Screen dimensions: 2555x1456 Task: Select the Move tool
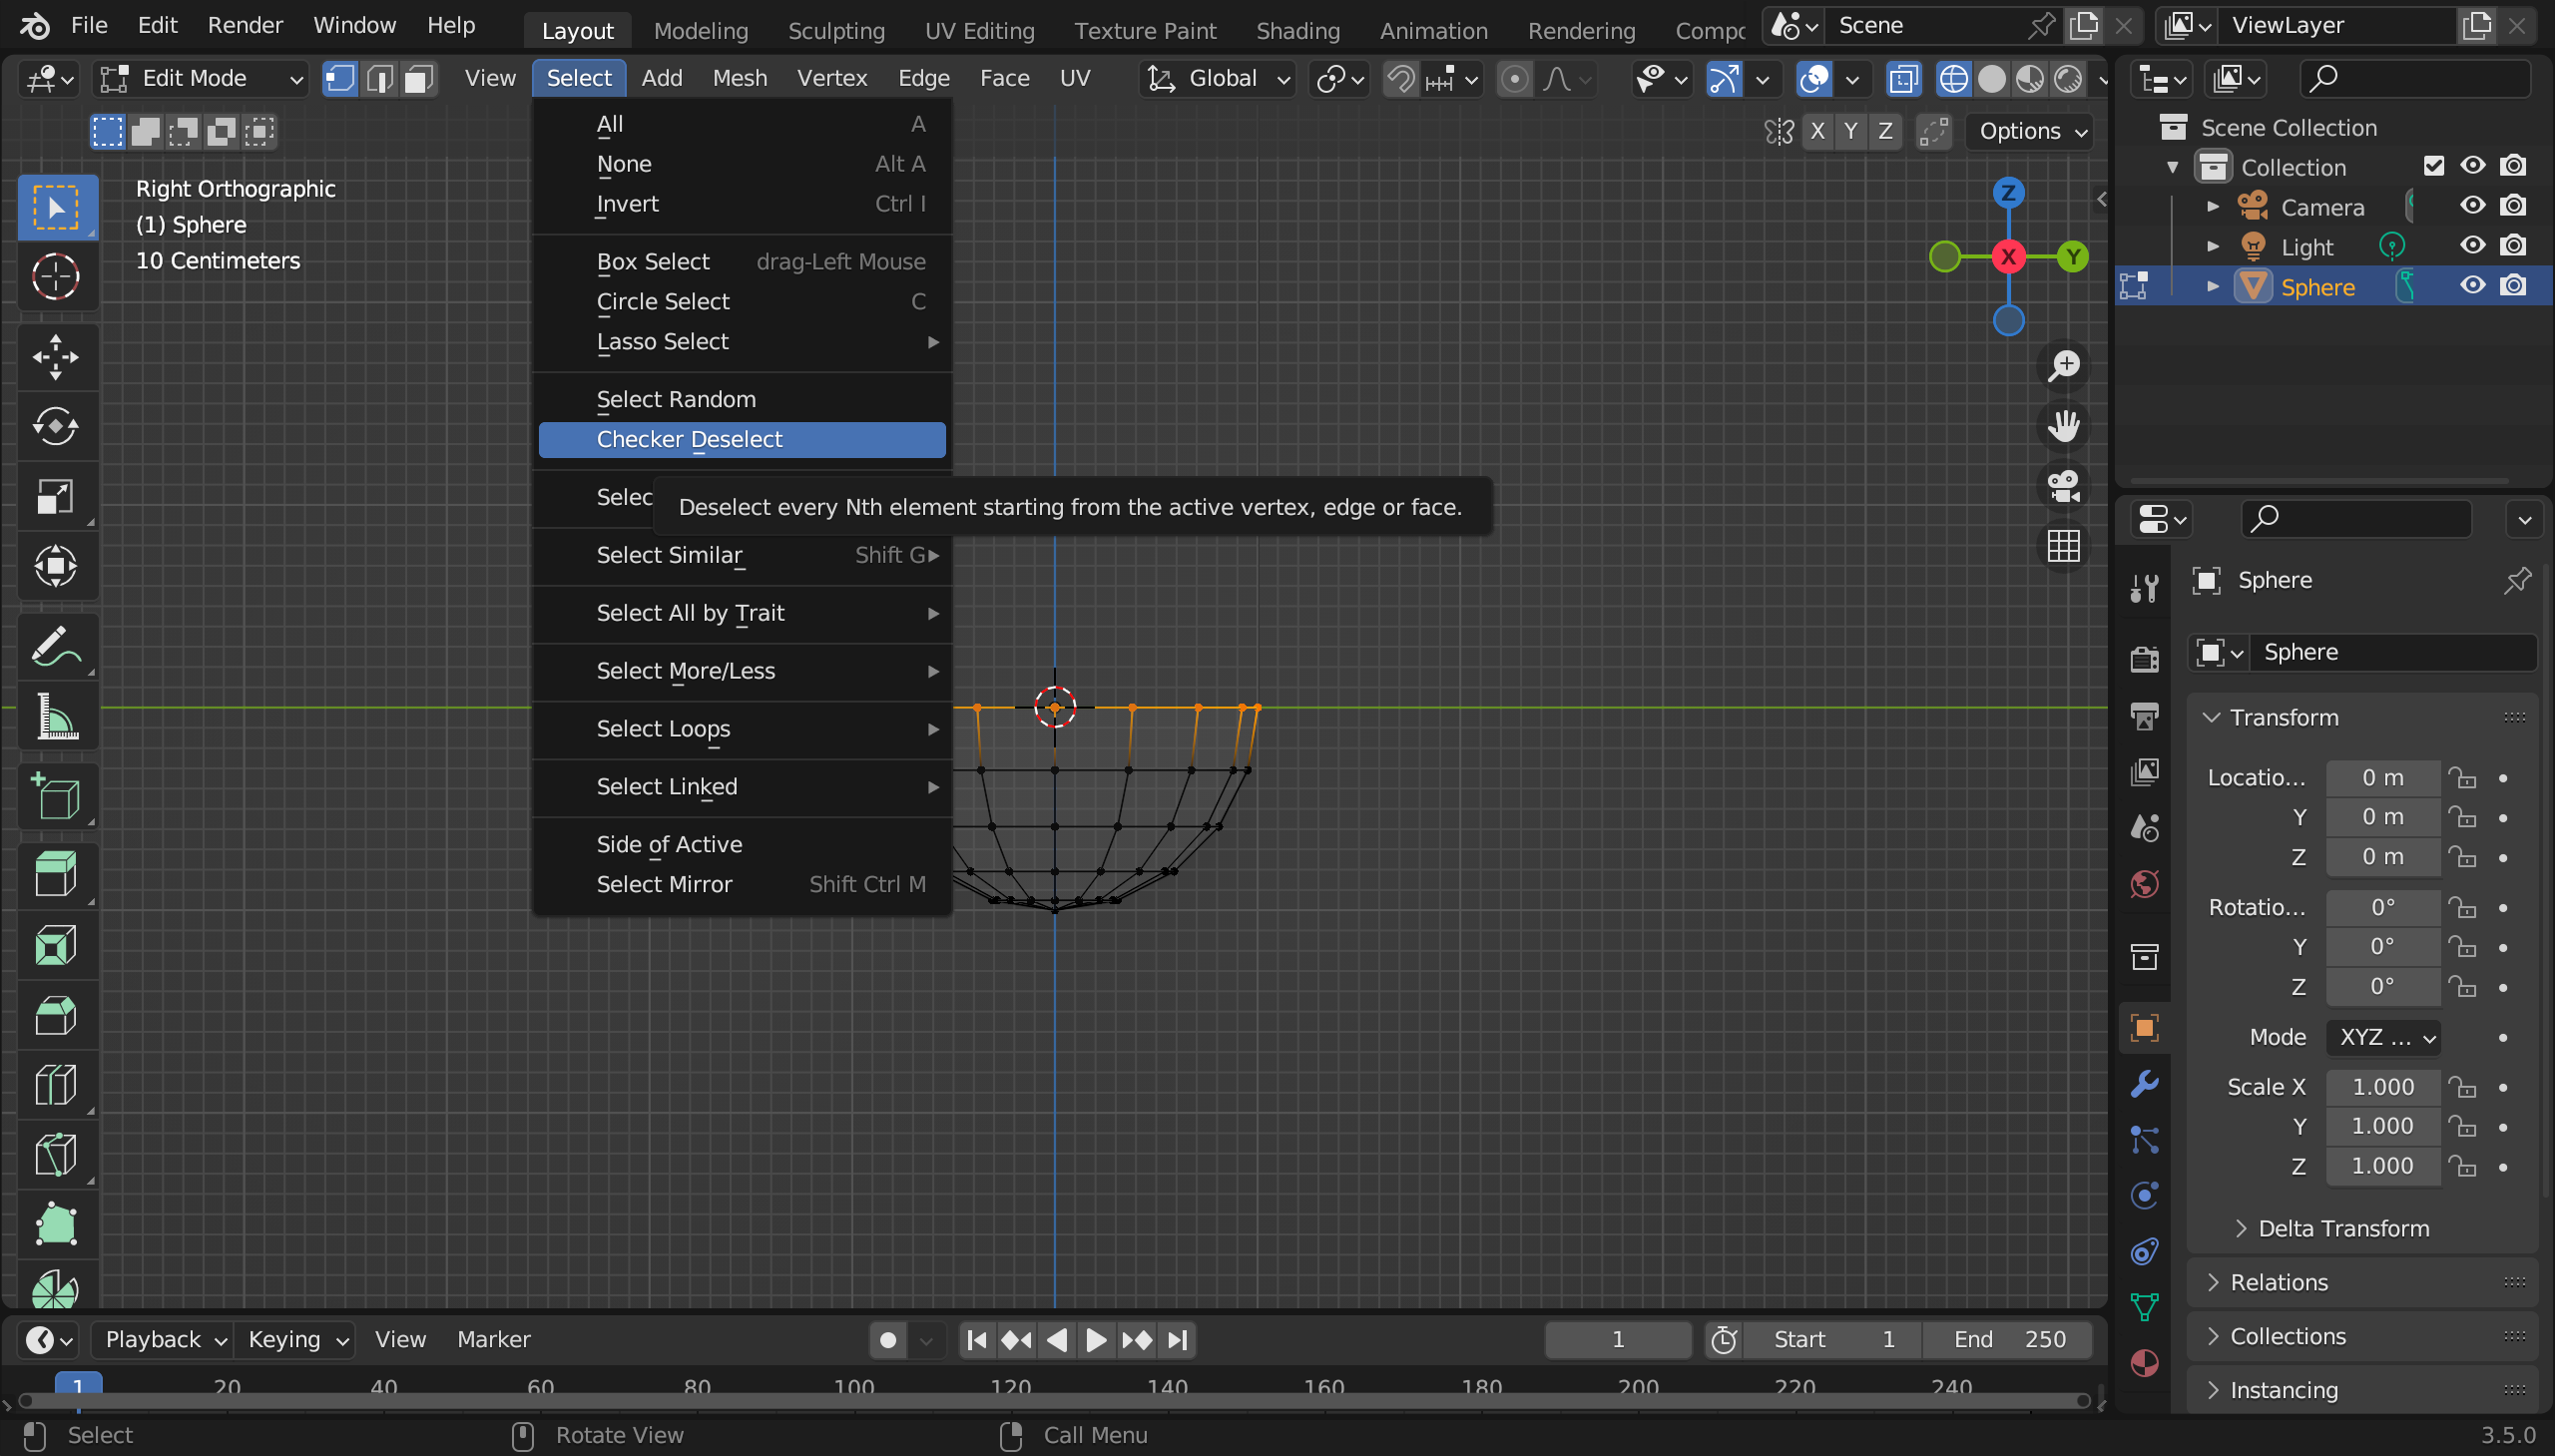pos(56,357)
